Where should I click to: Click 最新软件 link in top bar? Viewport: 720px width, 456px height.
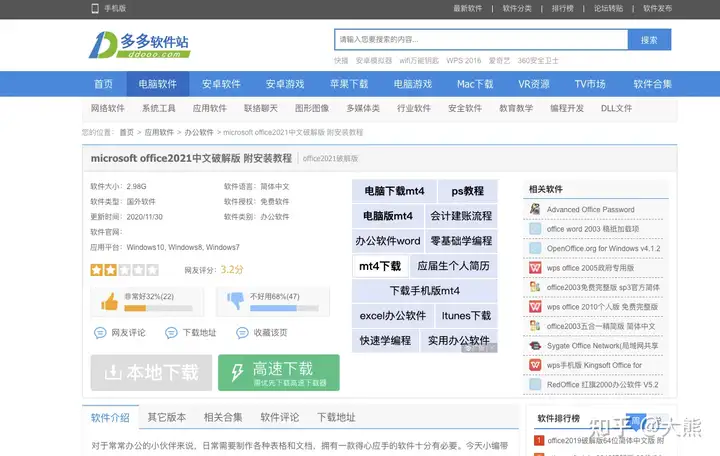click(x=468, y=8)
